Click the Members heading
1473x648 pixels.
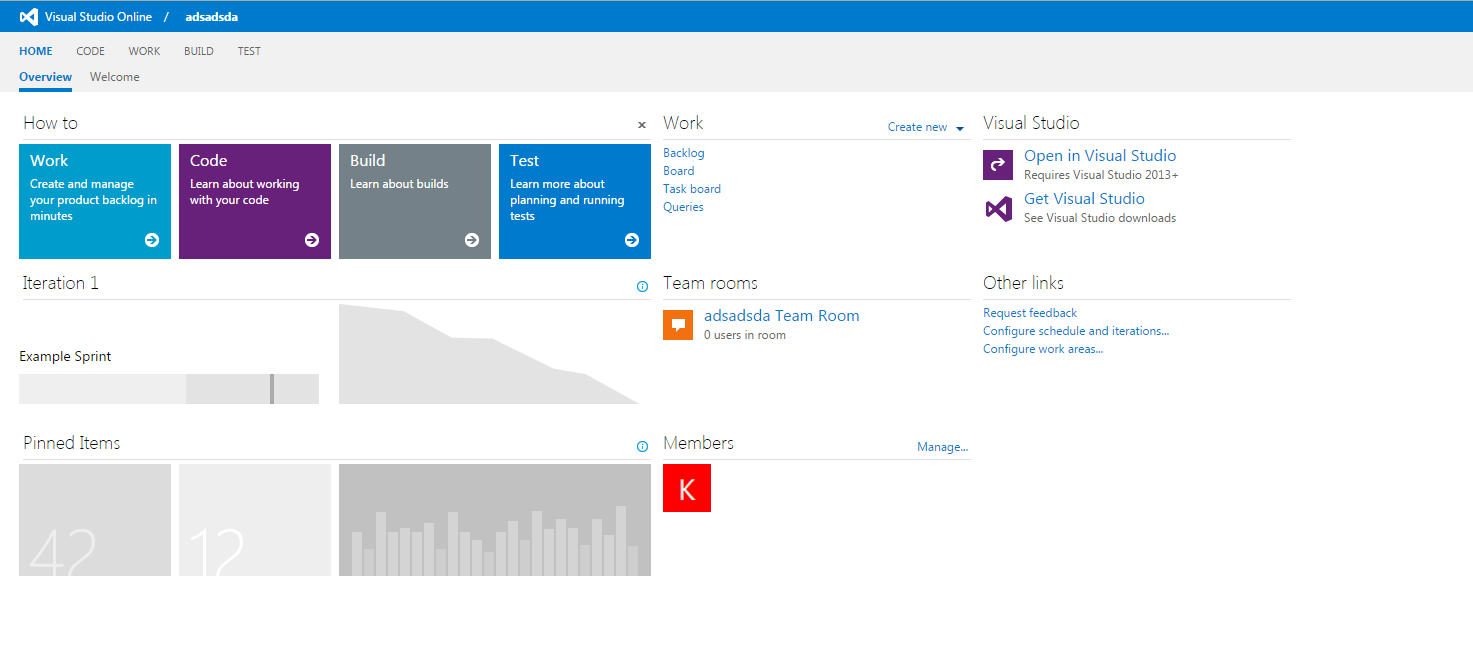(x=698, y=443)
